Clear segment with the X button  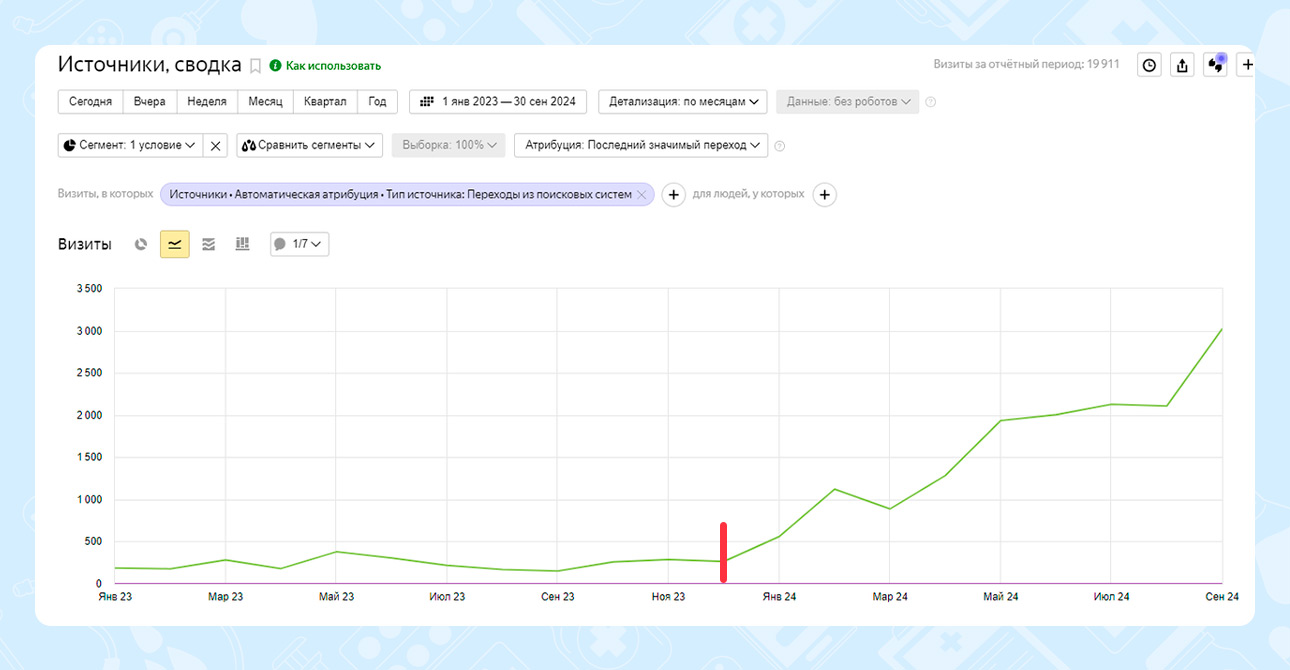pyautogui.click(x=215, y=145)
